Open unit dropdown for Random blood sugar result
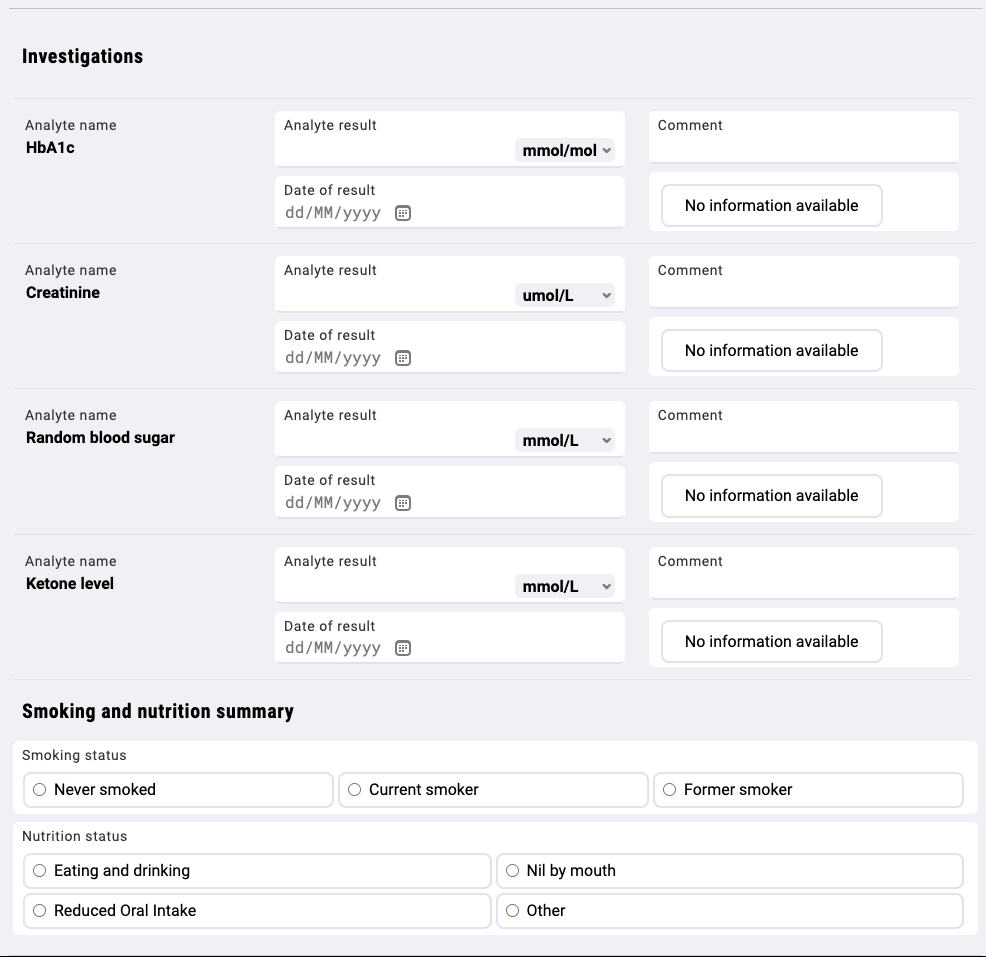Screen dimensions: 986x957 566,439
